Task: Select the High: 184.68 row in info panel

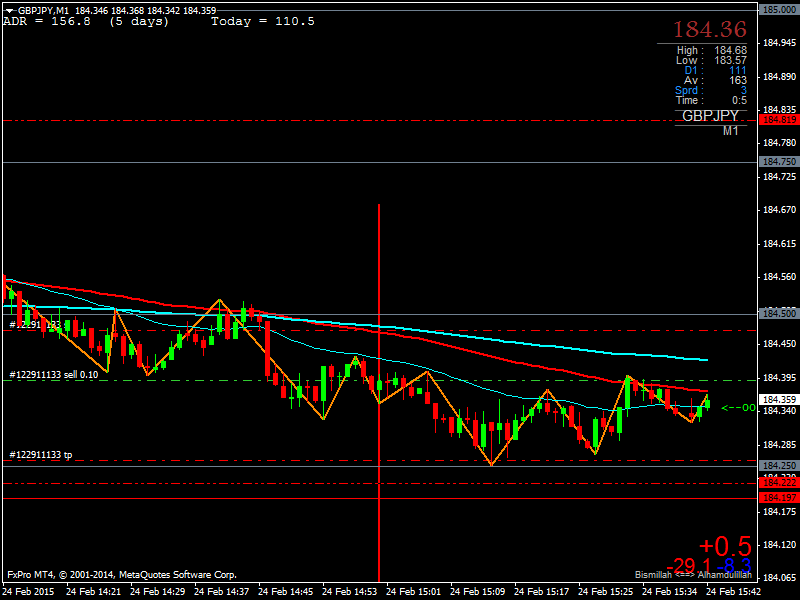Action: [712, 50]
